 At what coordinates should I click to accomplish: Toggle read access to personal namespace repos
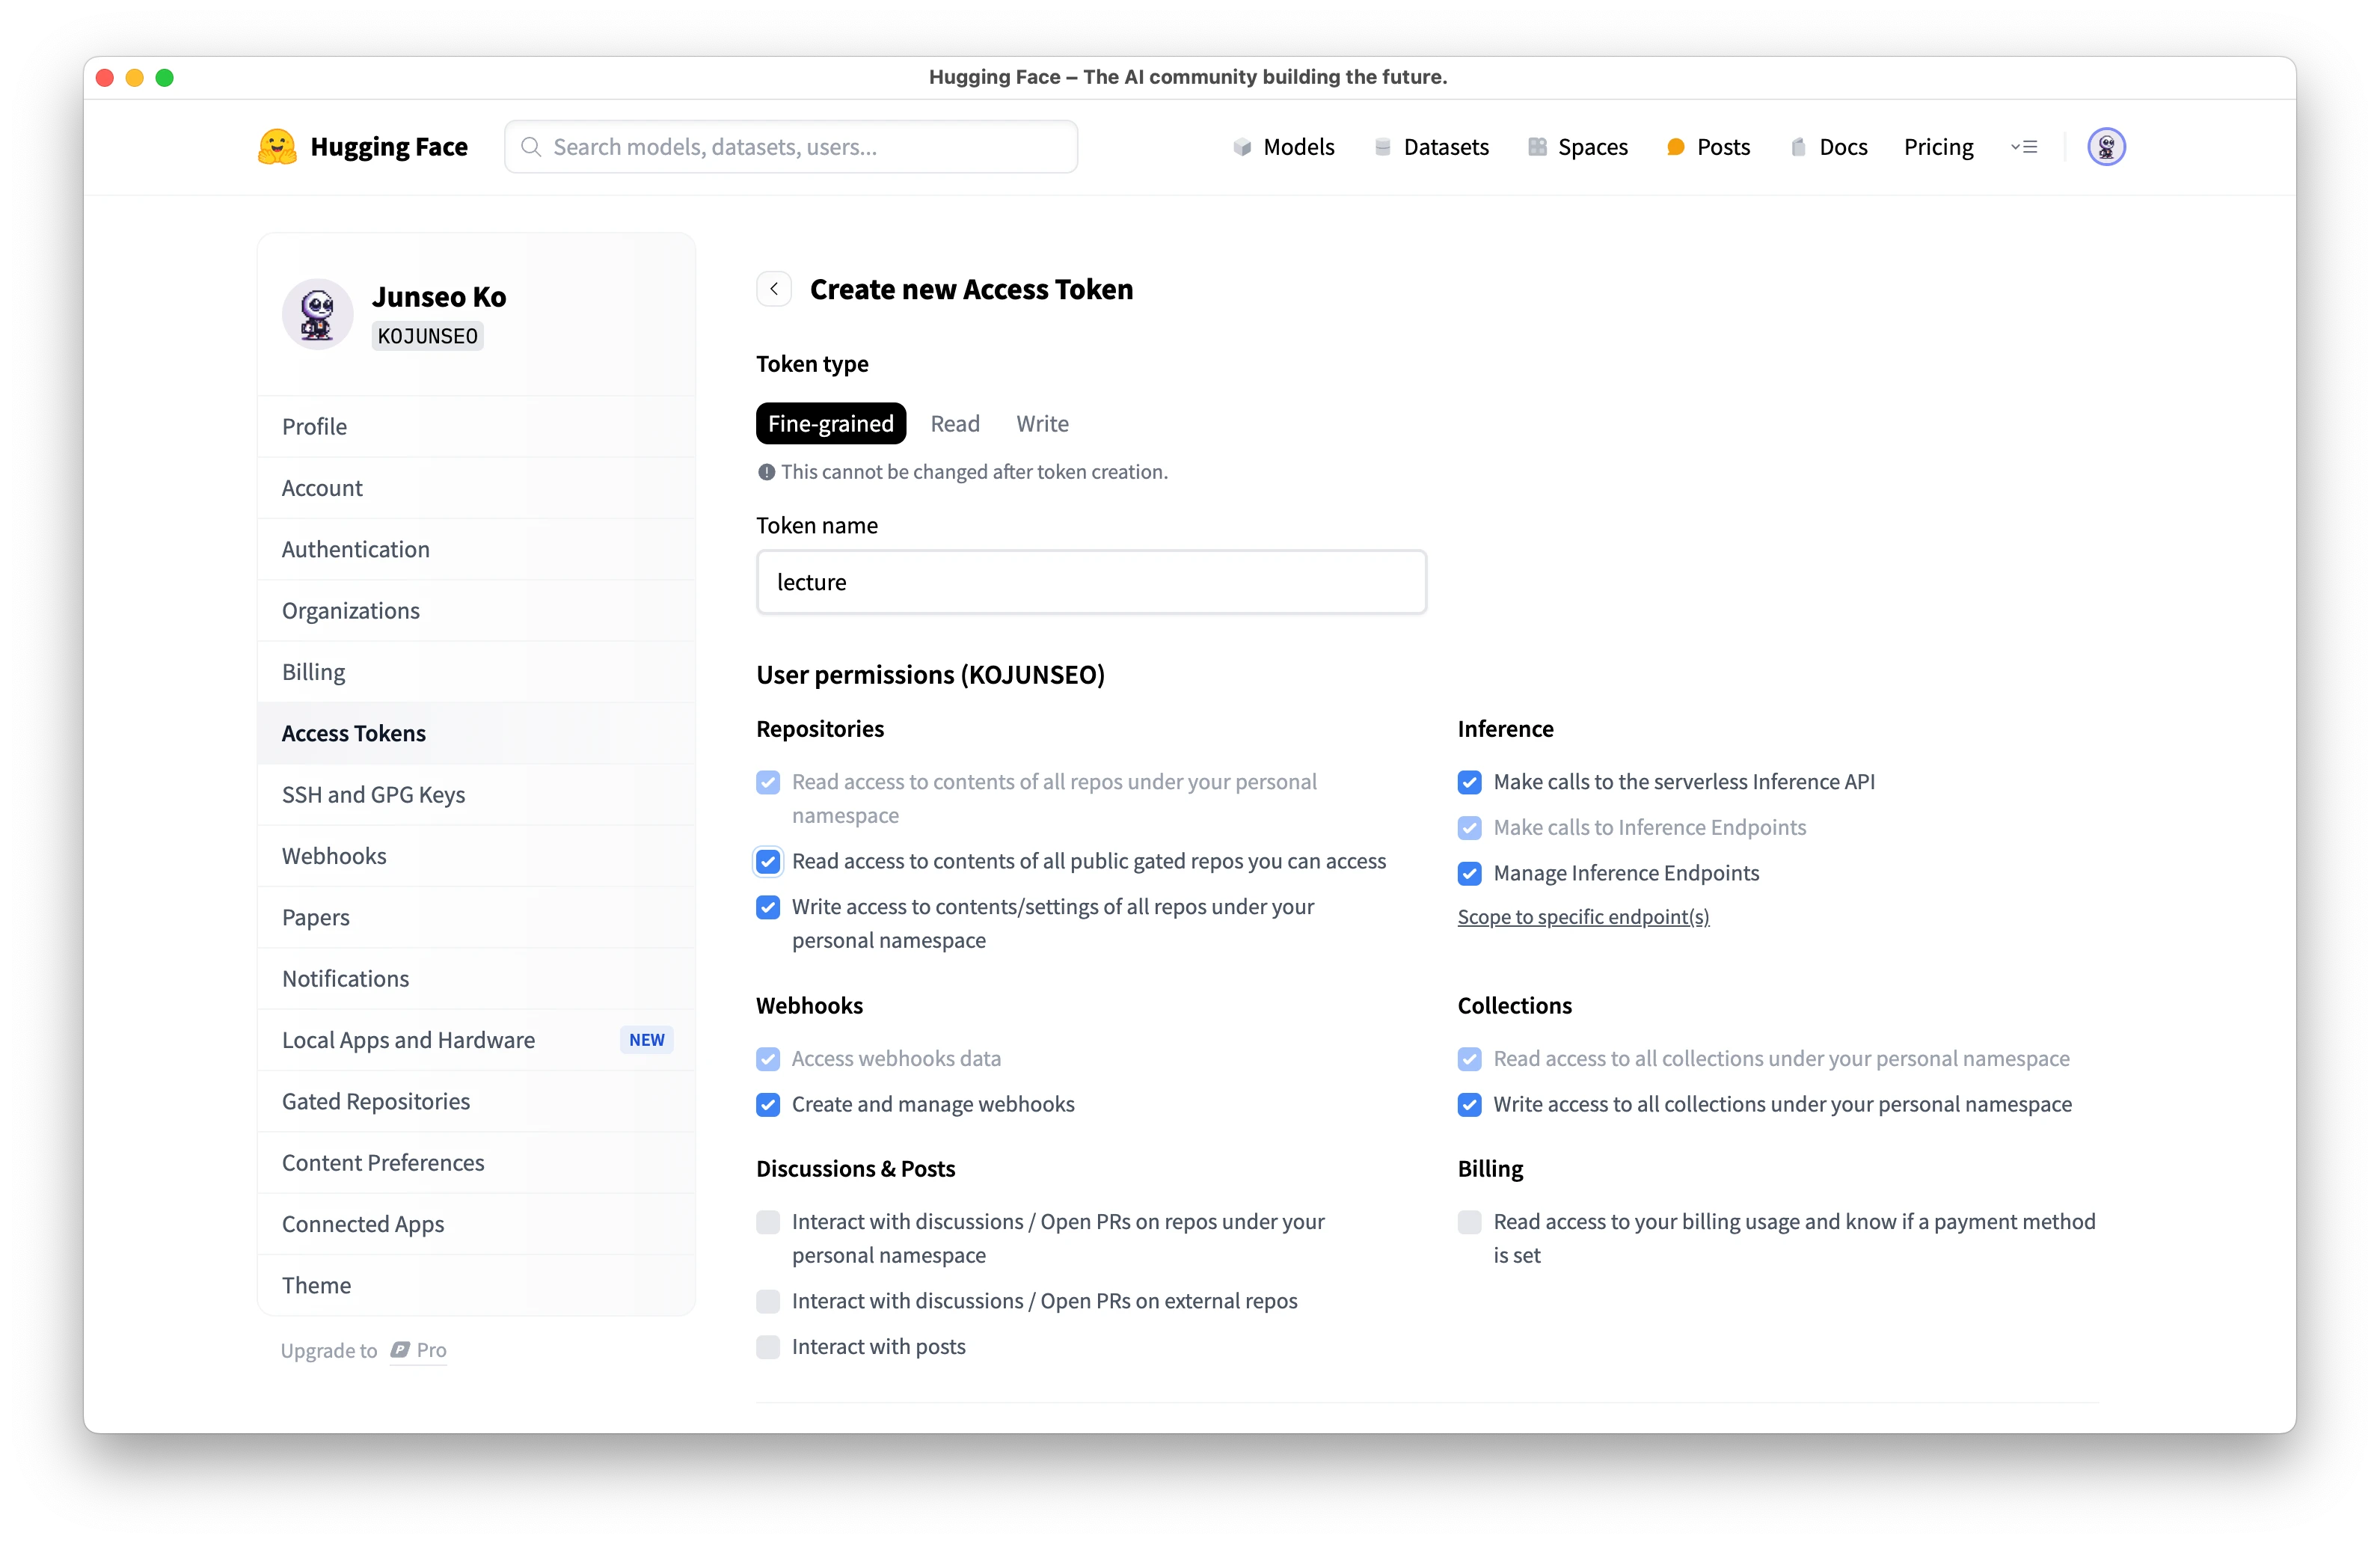tap(768, 782)
